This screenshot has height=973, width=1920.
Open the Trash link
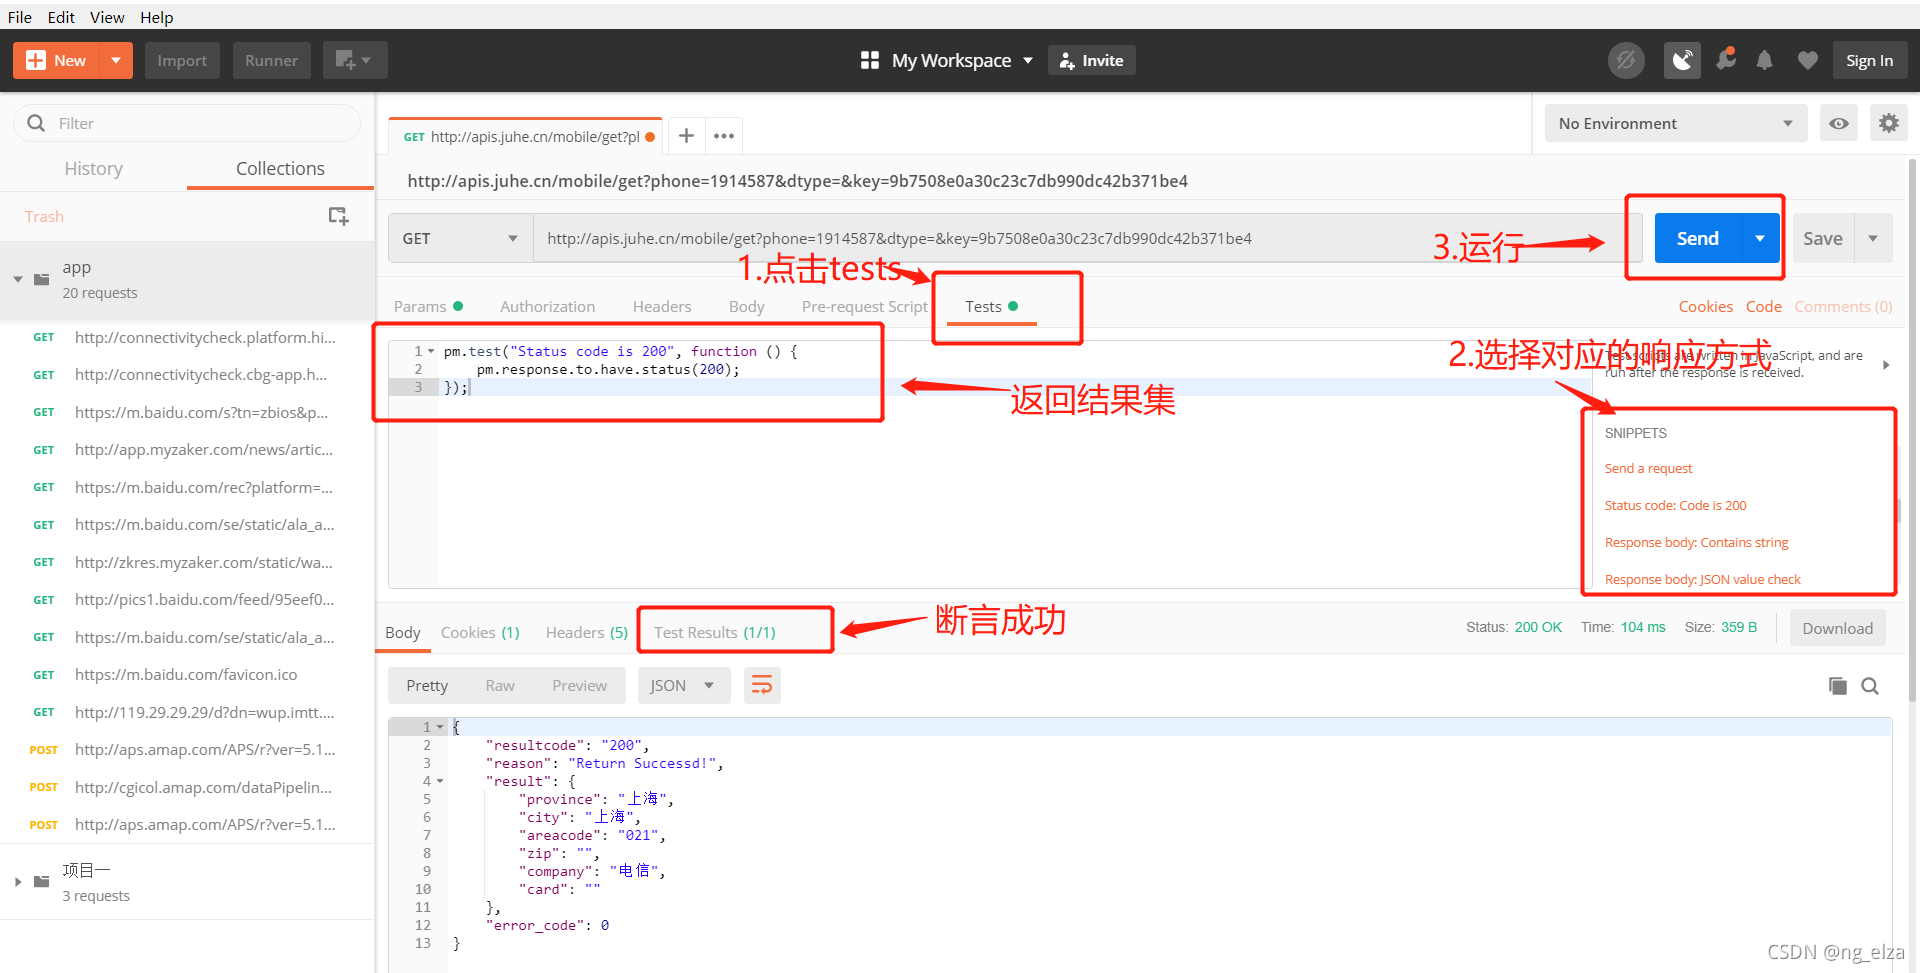[44, 216]
